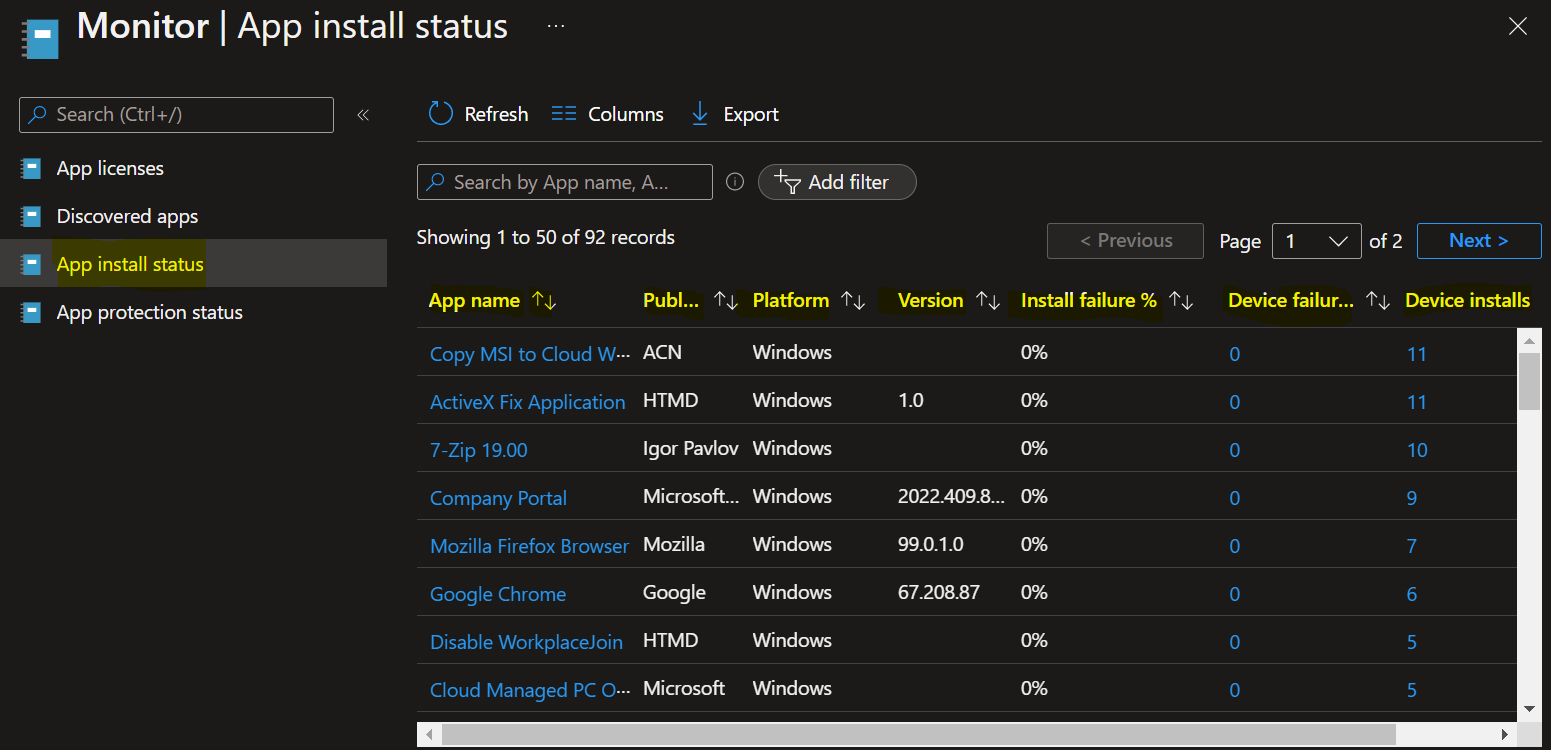Click the Add filter button

click(837, 182)
